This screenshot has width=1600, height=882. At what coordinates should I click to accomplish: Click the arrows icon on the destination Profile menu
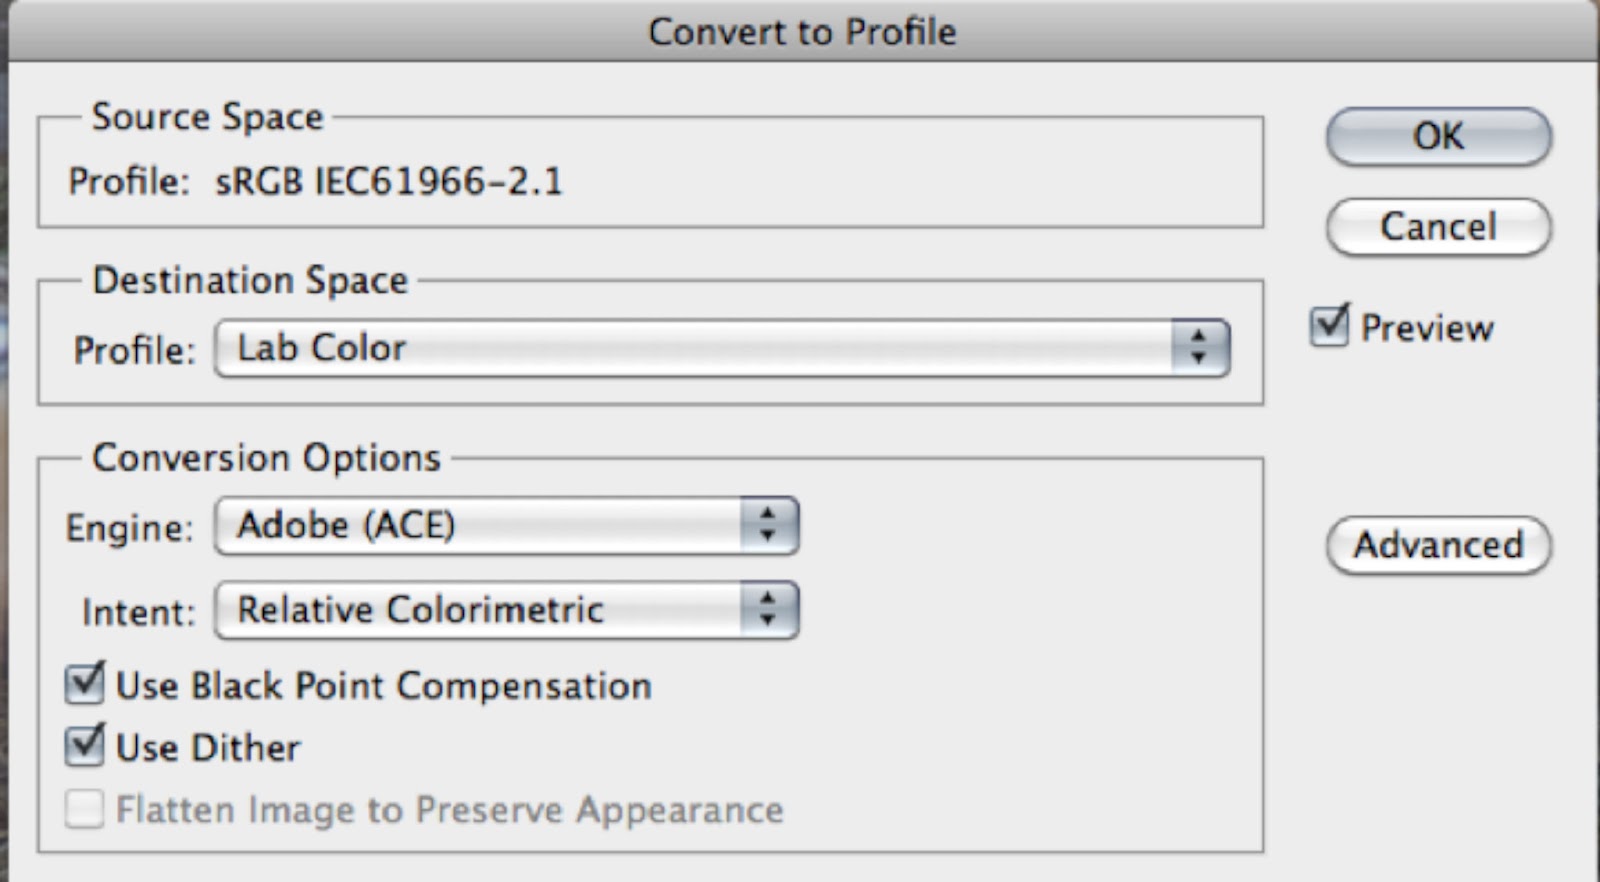[1199, 348]
